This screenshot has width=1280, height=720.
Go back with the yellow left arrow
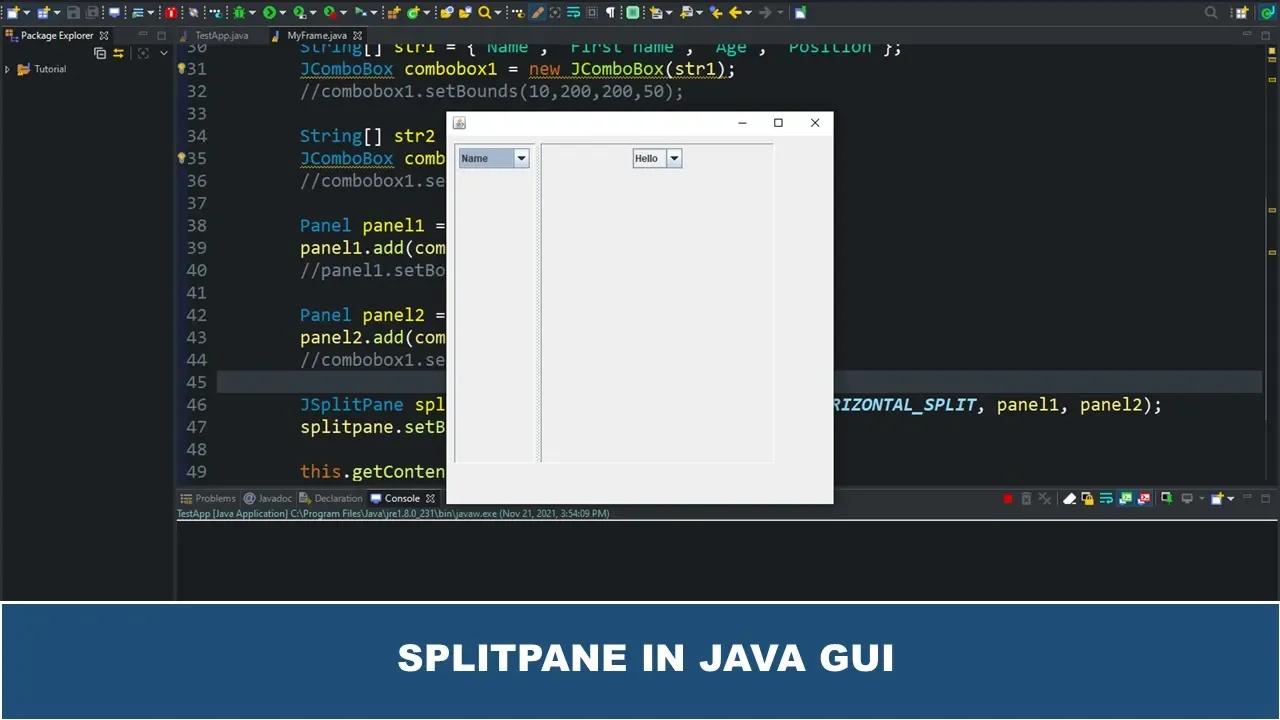736,13
